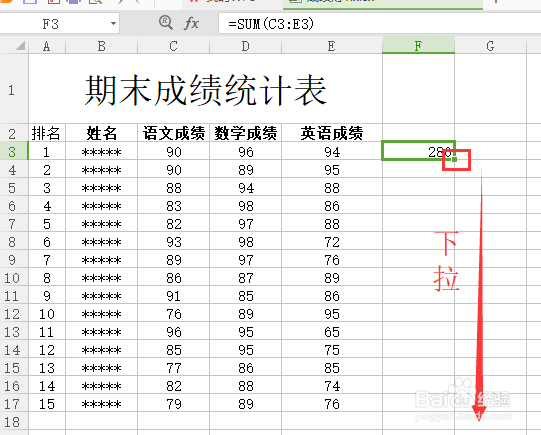Screen dimensions: 541x435
Task: Click cell E13 with value 65
Action: pyautogui.click(x=332, y=332)
